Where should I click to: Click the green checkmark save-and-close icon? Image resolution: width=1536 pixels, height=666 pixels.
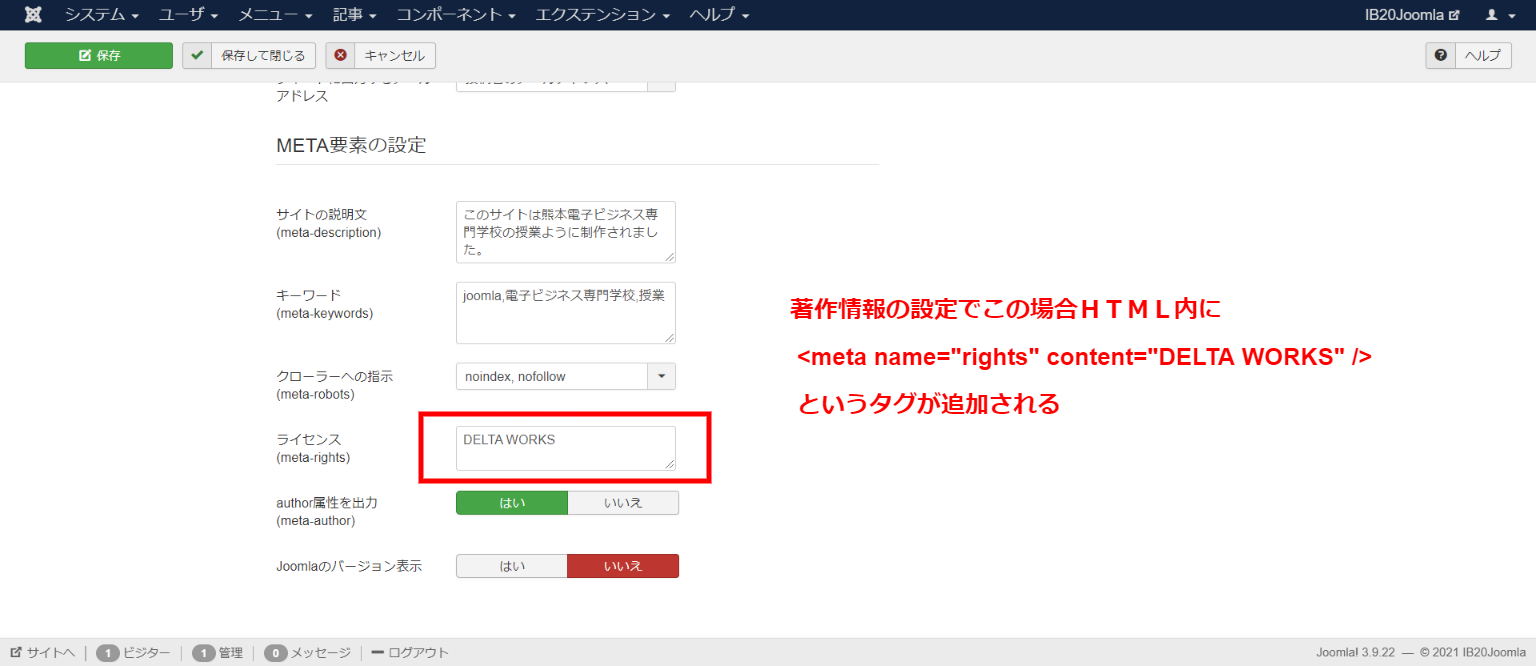point(198,56)
